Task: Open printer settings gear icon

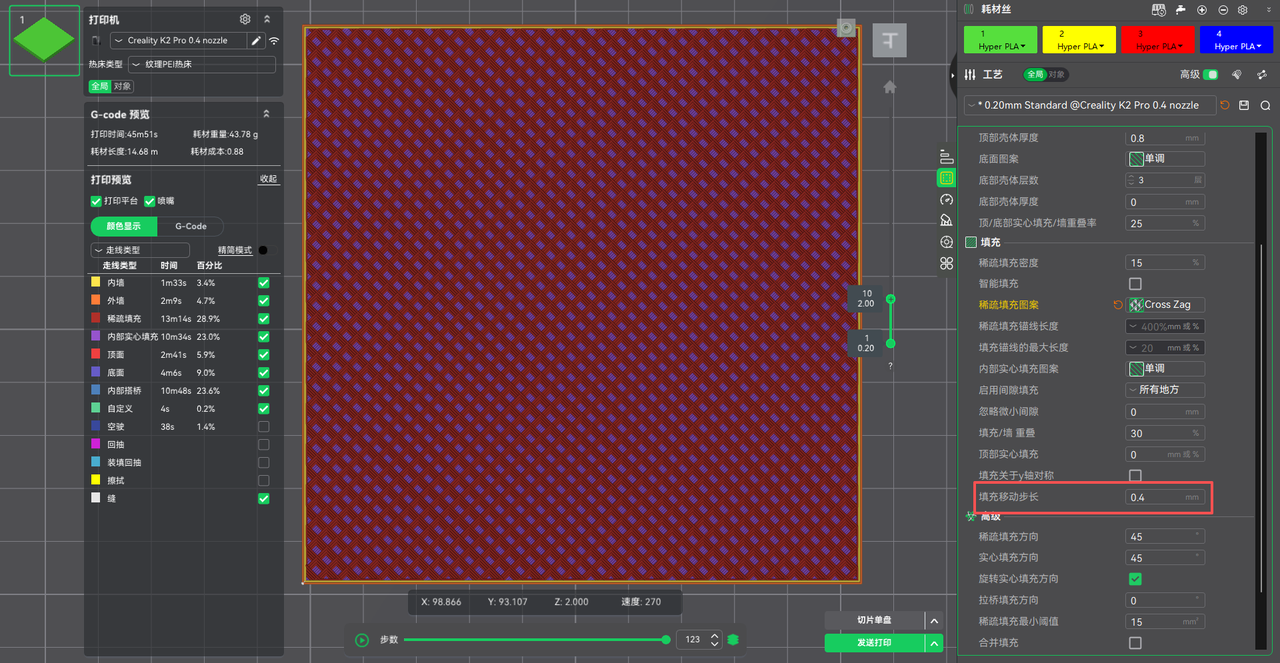Action: pyautogui.click(x=245, y=20)
